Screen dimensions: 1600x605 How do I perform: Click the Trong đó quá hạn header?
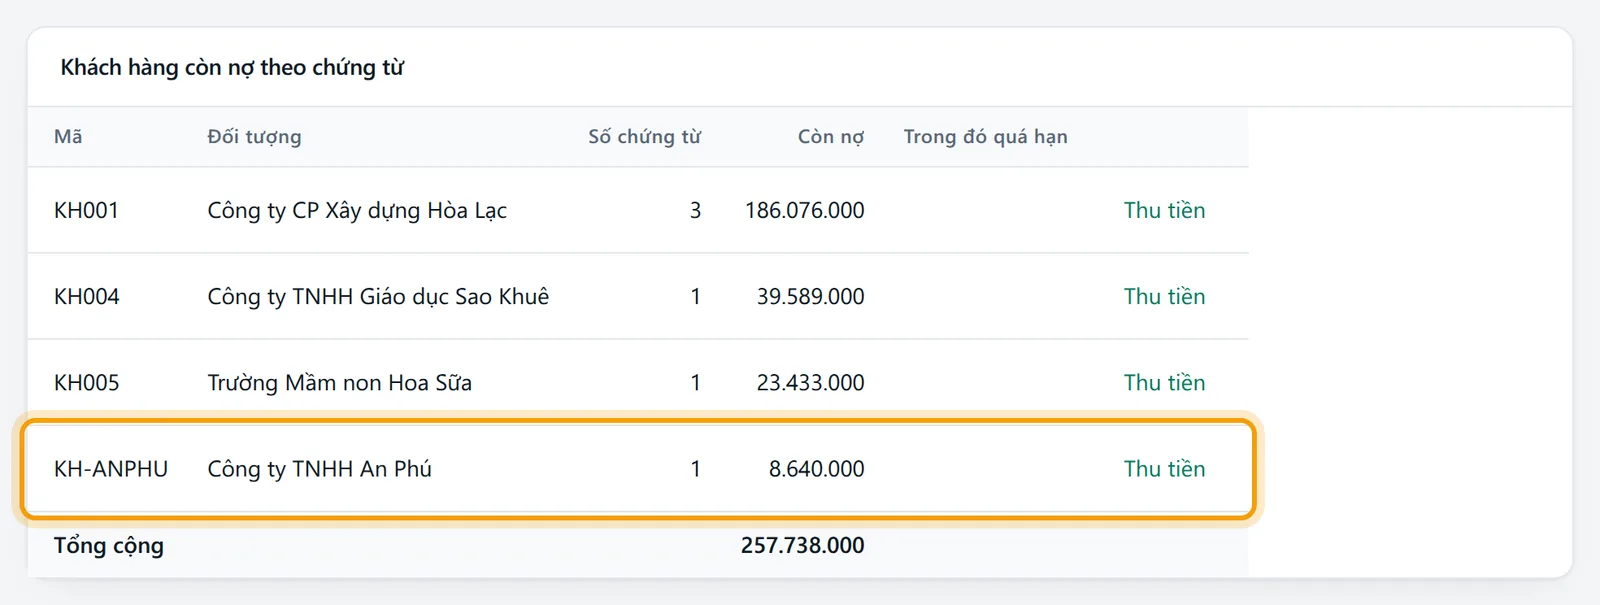point(985,136)
